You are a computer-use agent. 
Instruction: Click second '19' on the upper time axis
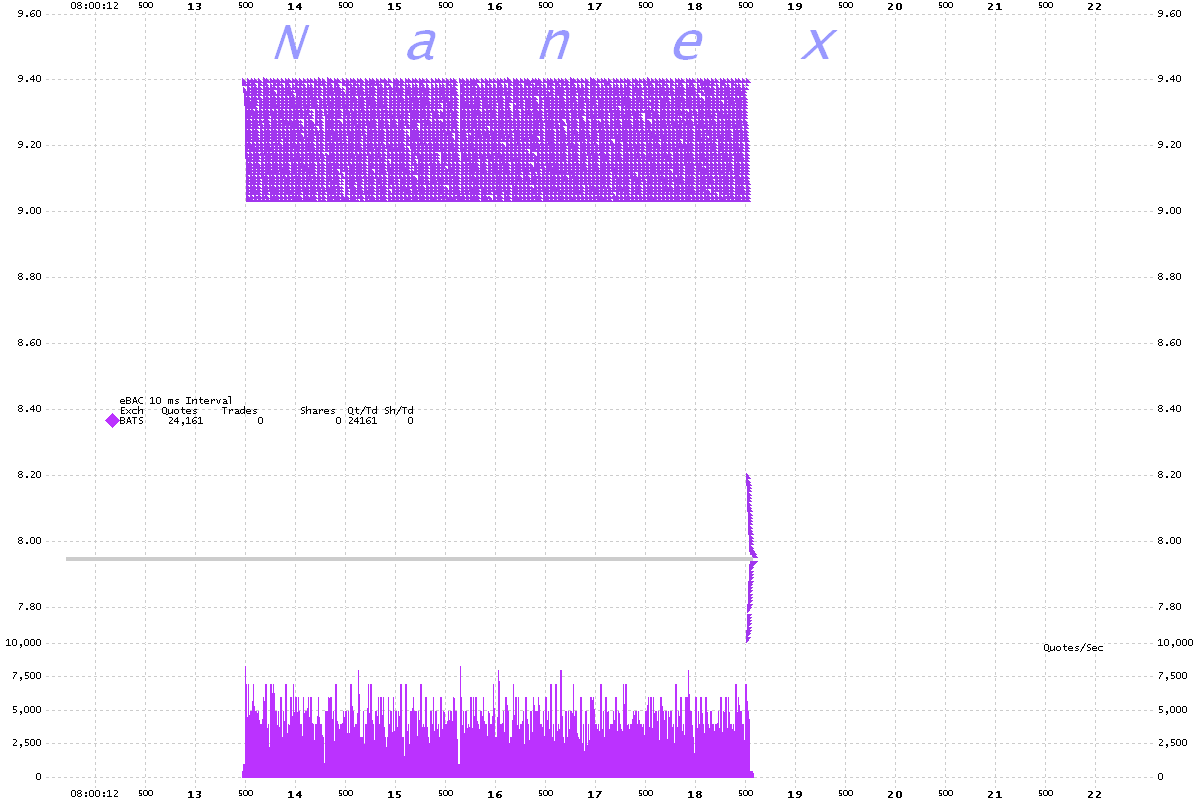(795, 6)
